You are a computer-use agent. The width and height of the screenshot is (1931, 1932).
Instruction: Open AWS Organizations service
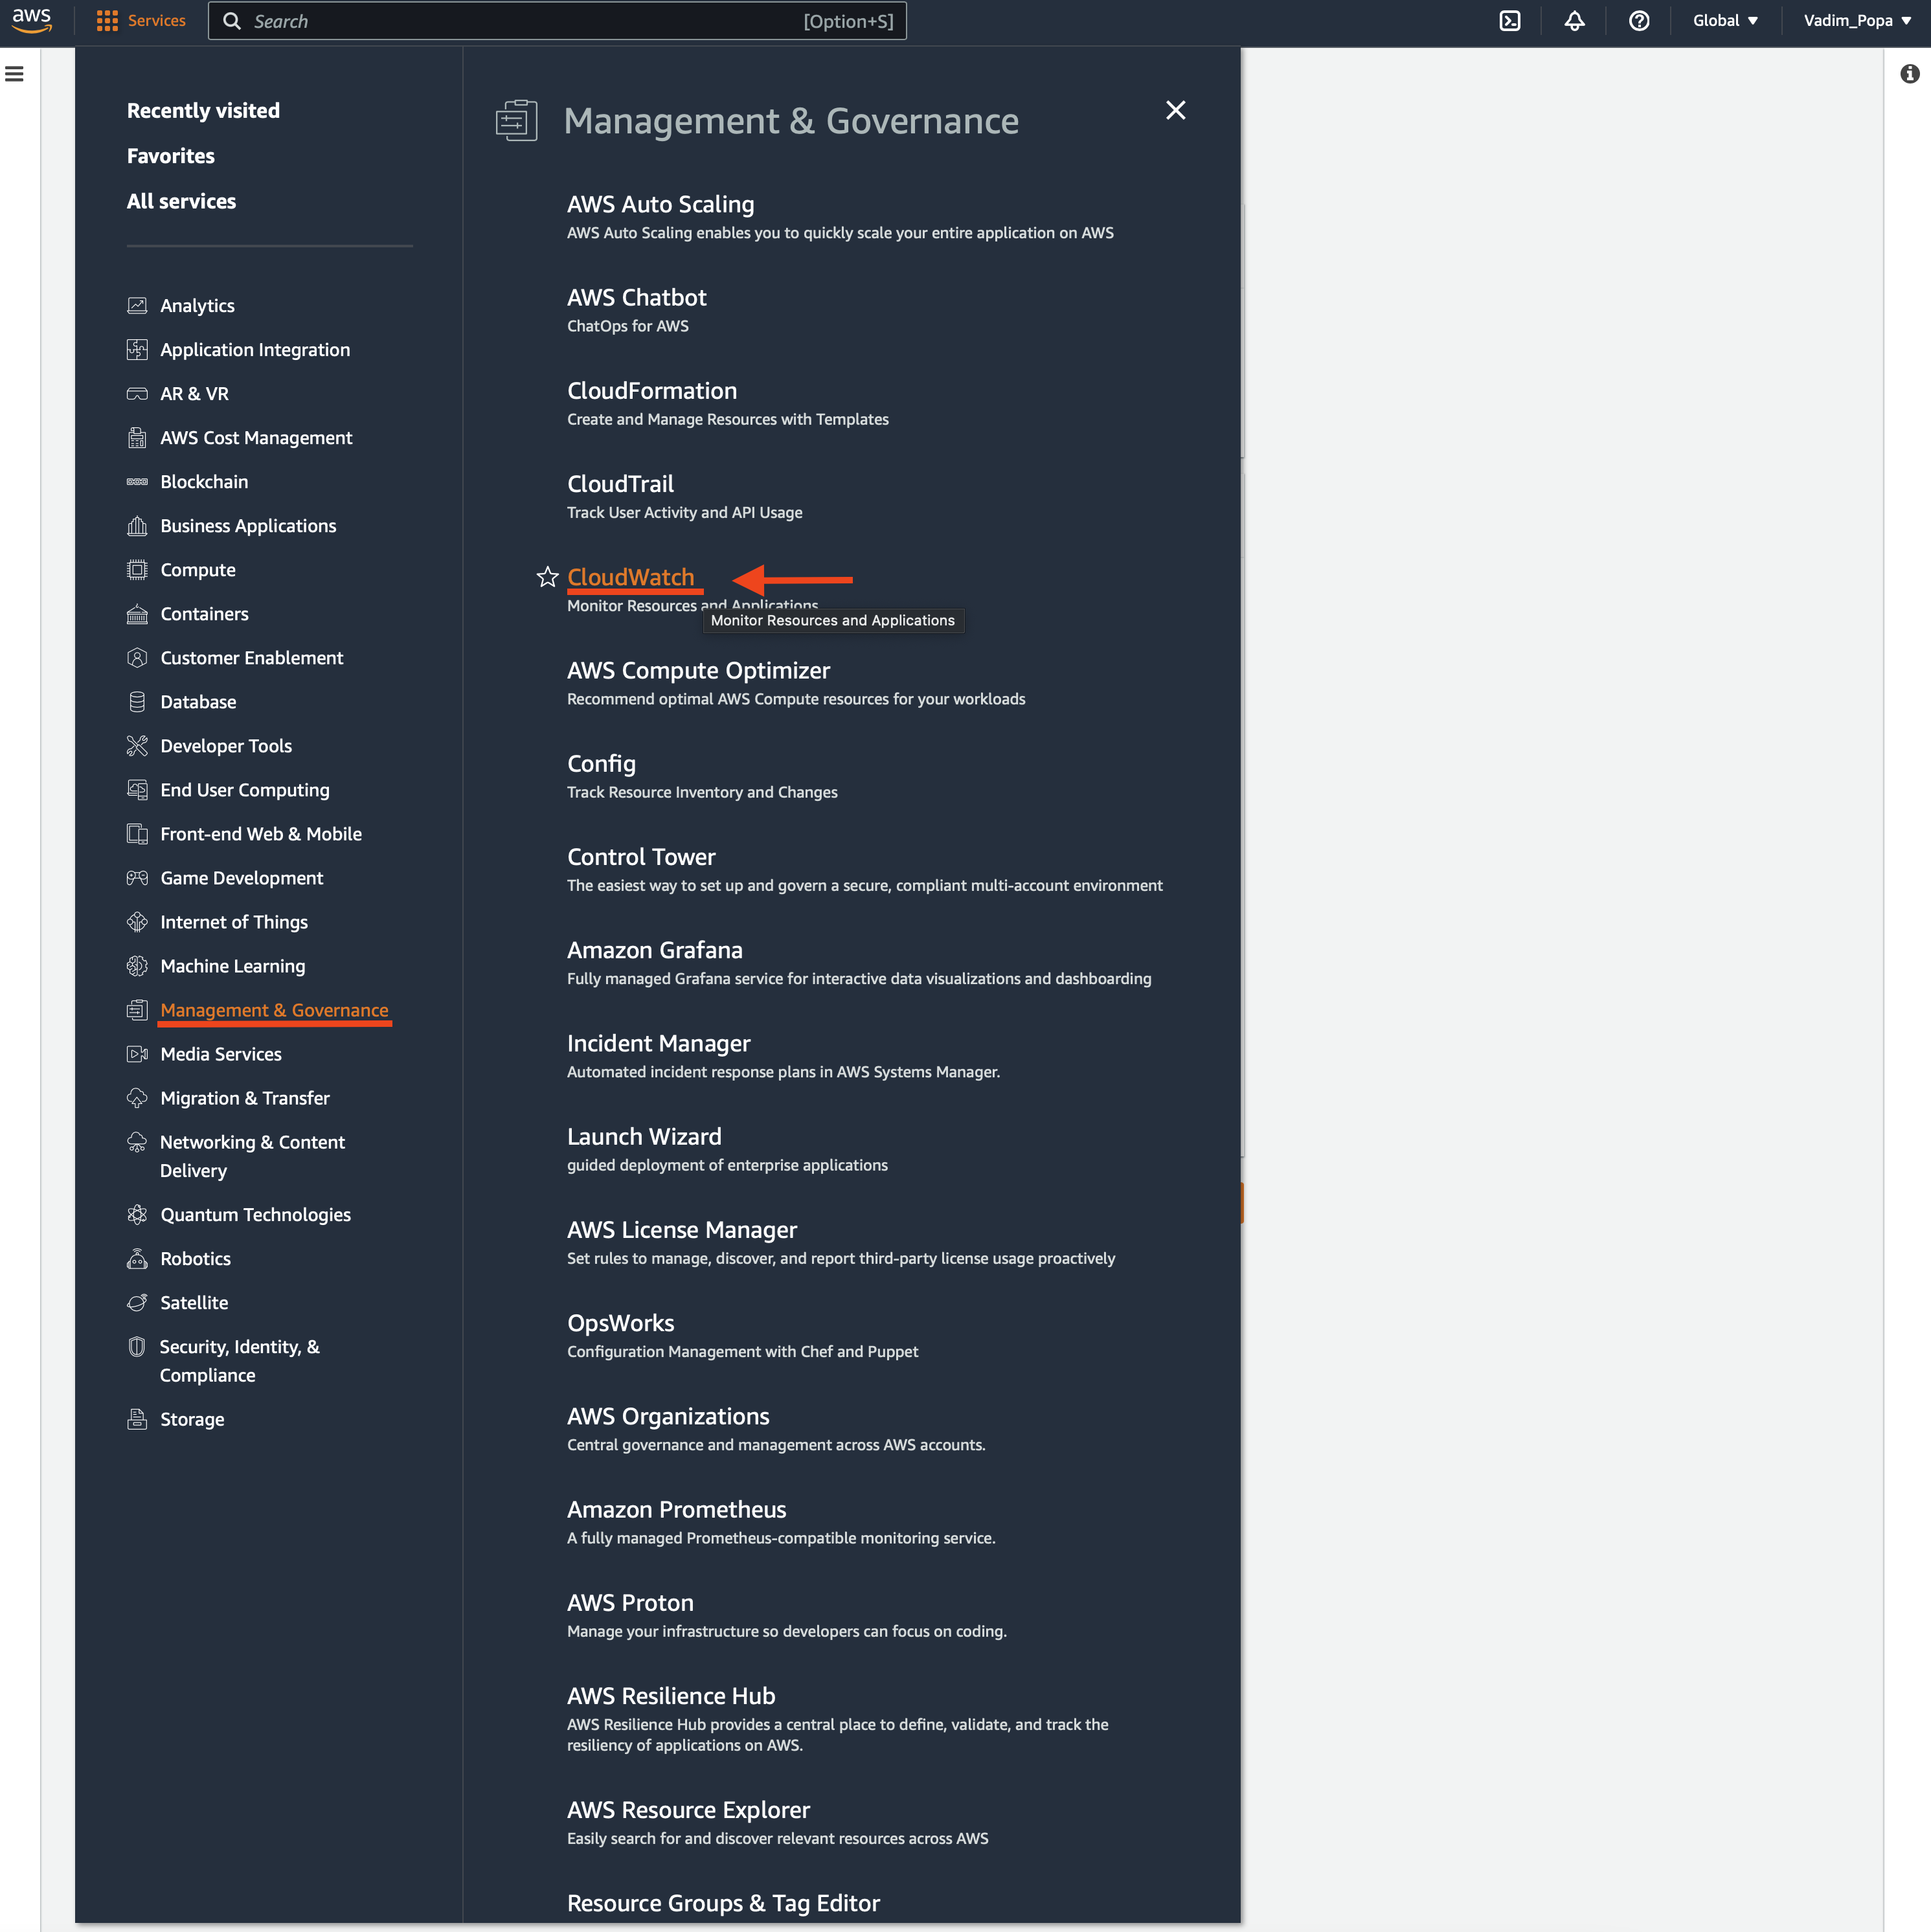(x=668, y=1416)
